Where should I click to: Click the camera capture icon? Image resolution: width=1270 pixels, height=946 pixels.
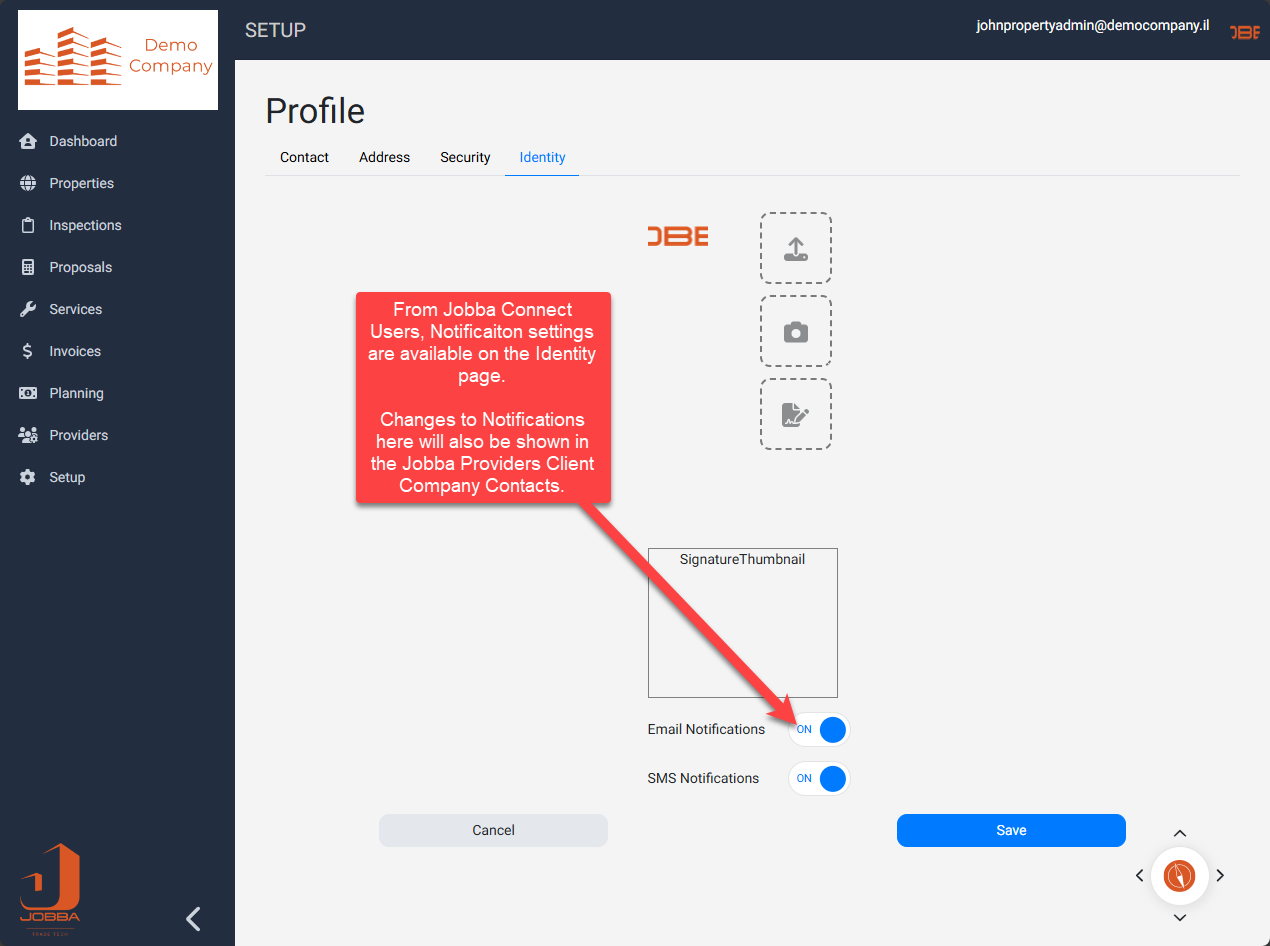tap(796, 331)
